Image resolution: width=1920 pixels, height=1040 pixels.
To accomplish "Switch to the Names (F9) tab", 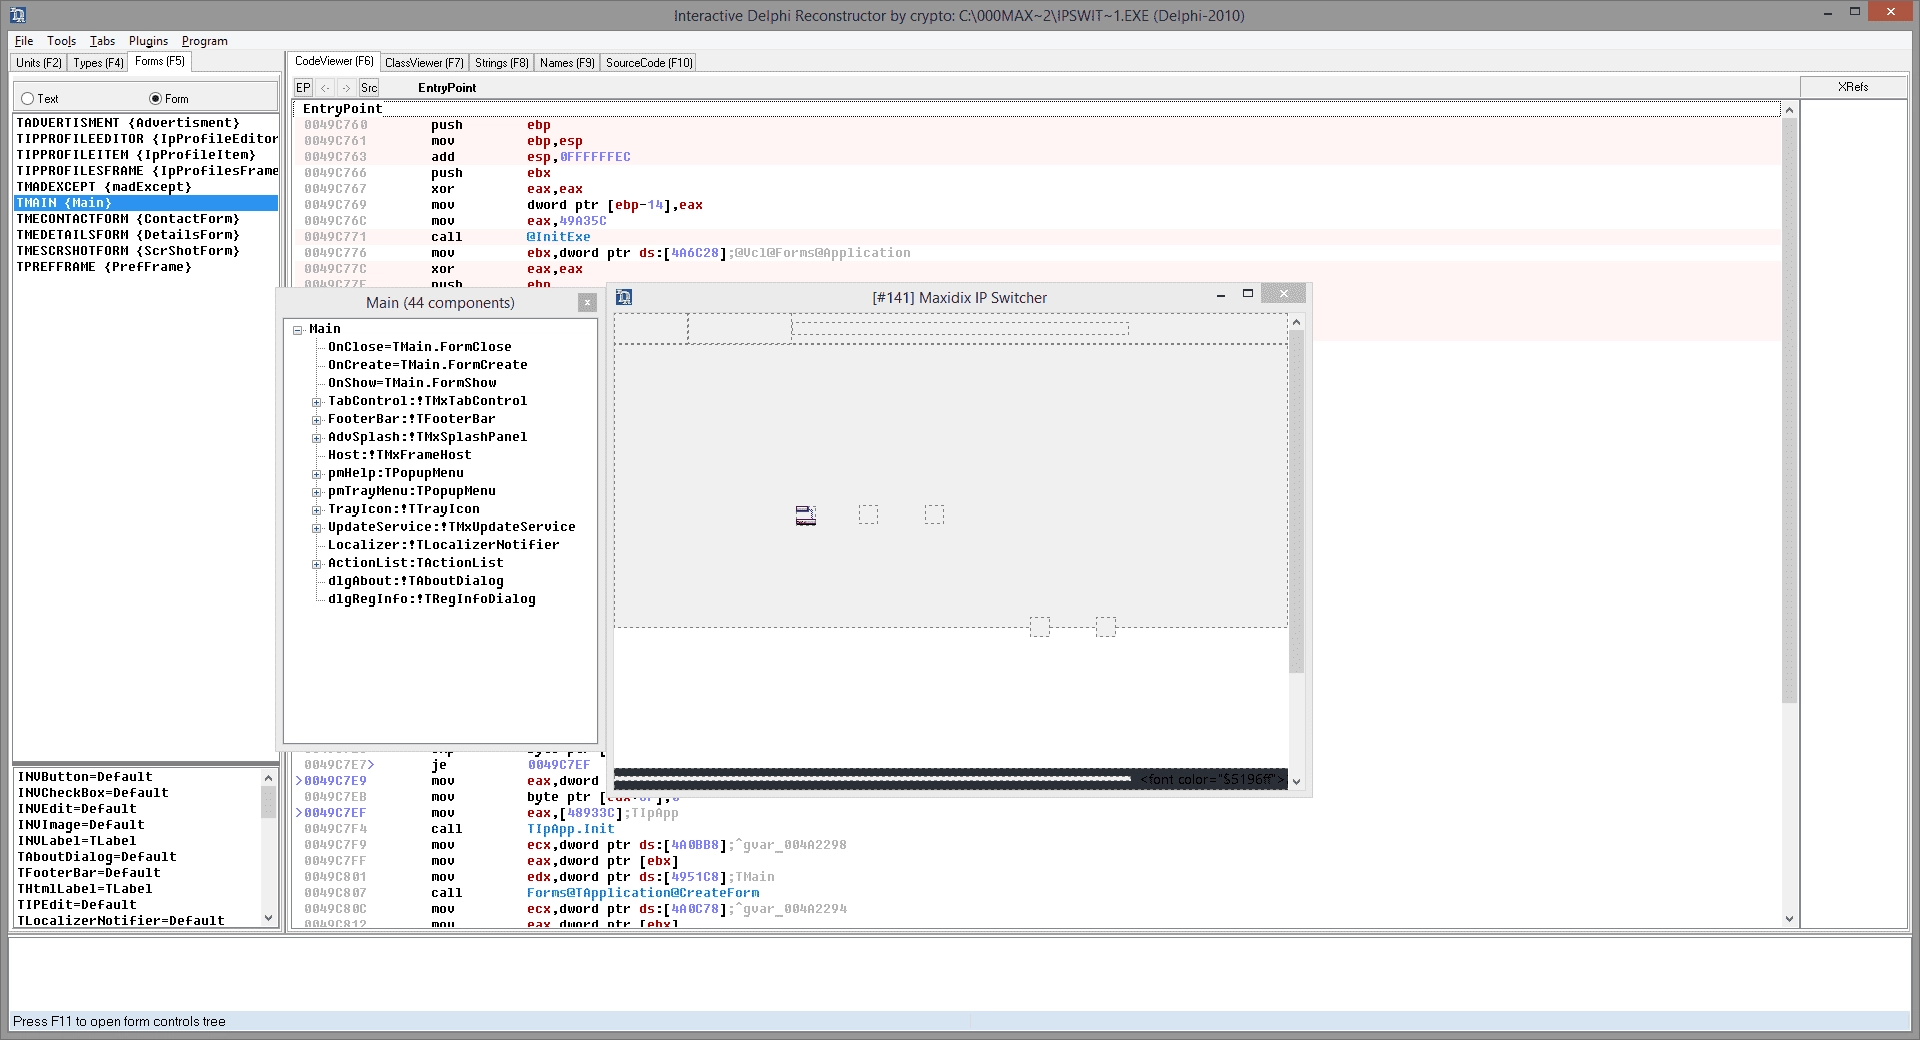I will point(567,62).
